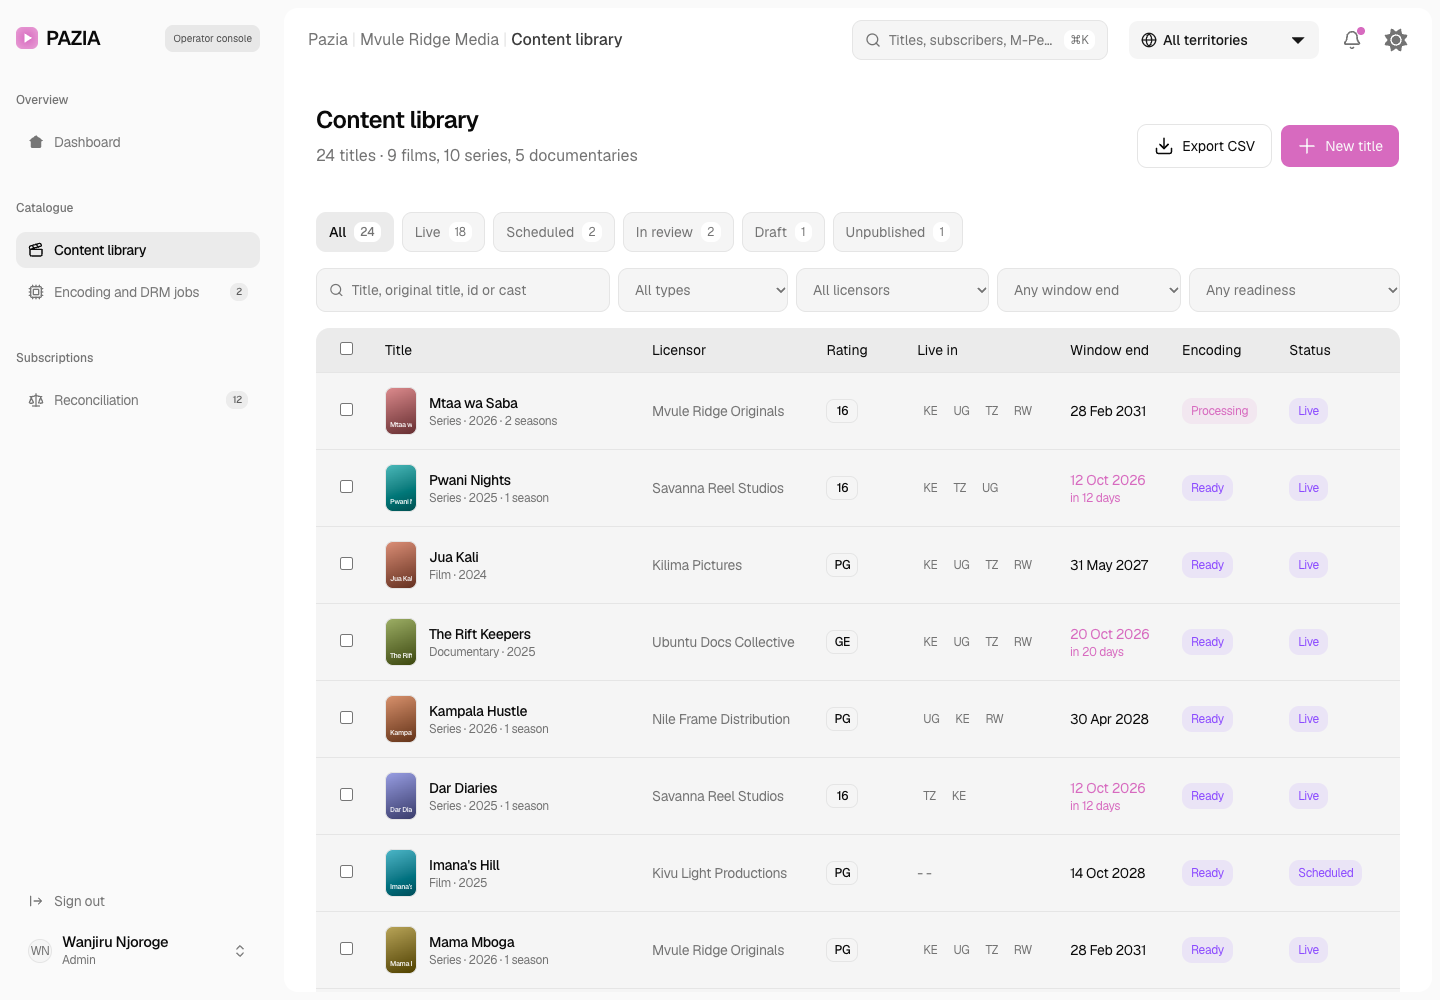Click the Mama Mboga title text
The height and width of the screenshot is (1000, 1440).
click(x=472, y=942)
